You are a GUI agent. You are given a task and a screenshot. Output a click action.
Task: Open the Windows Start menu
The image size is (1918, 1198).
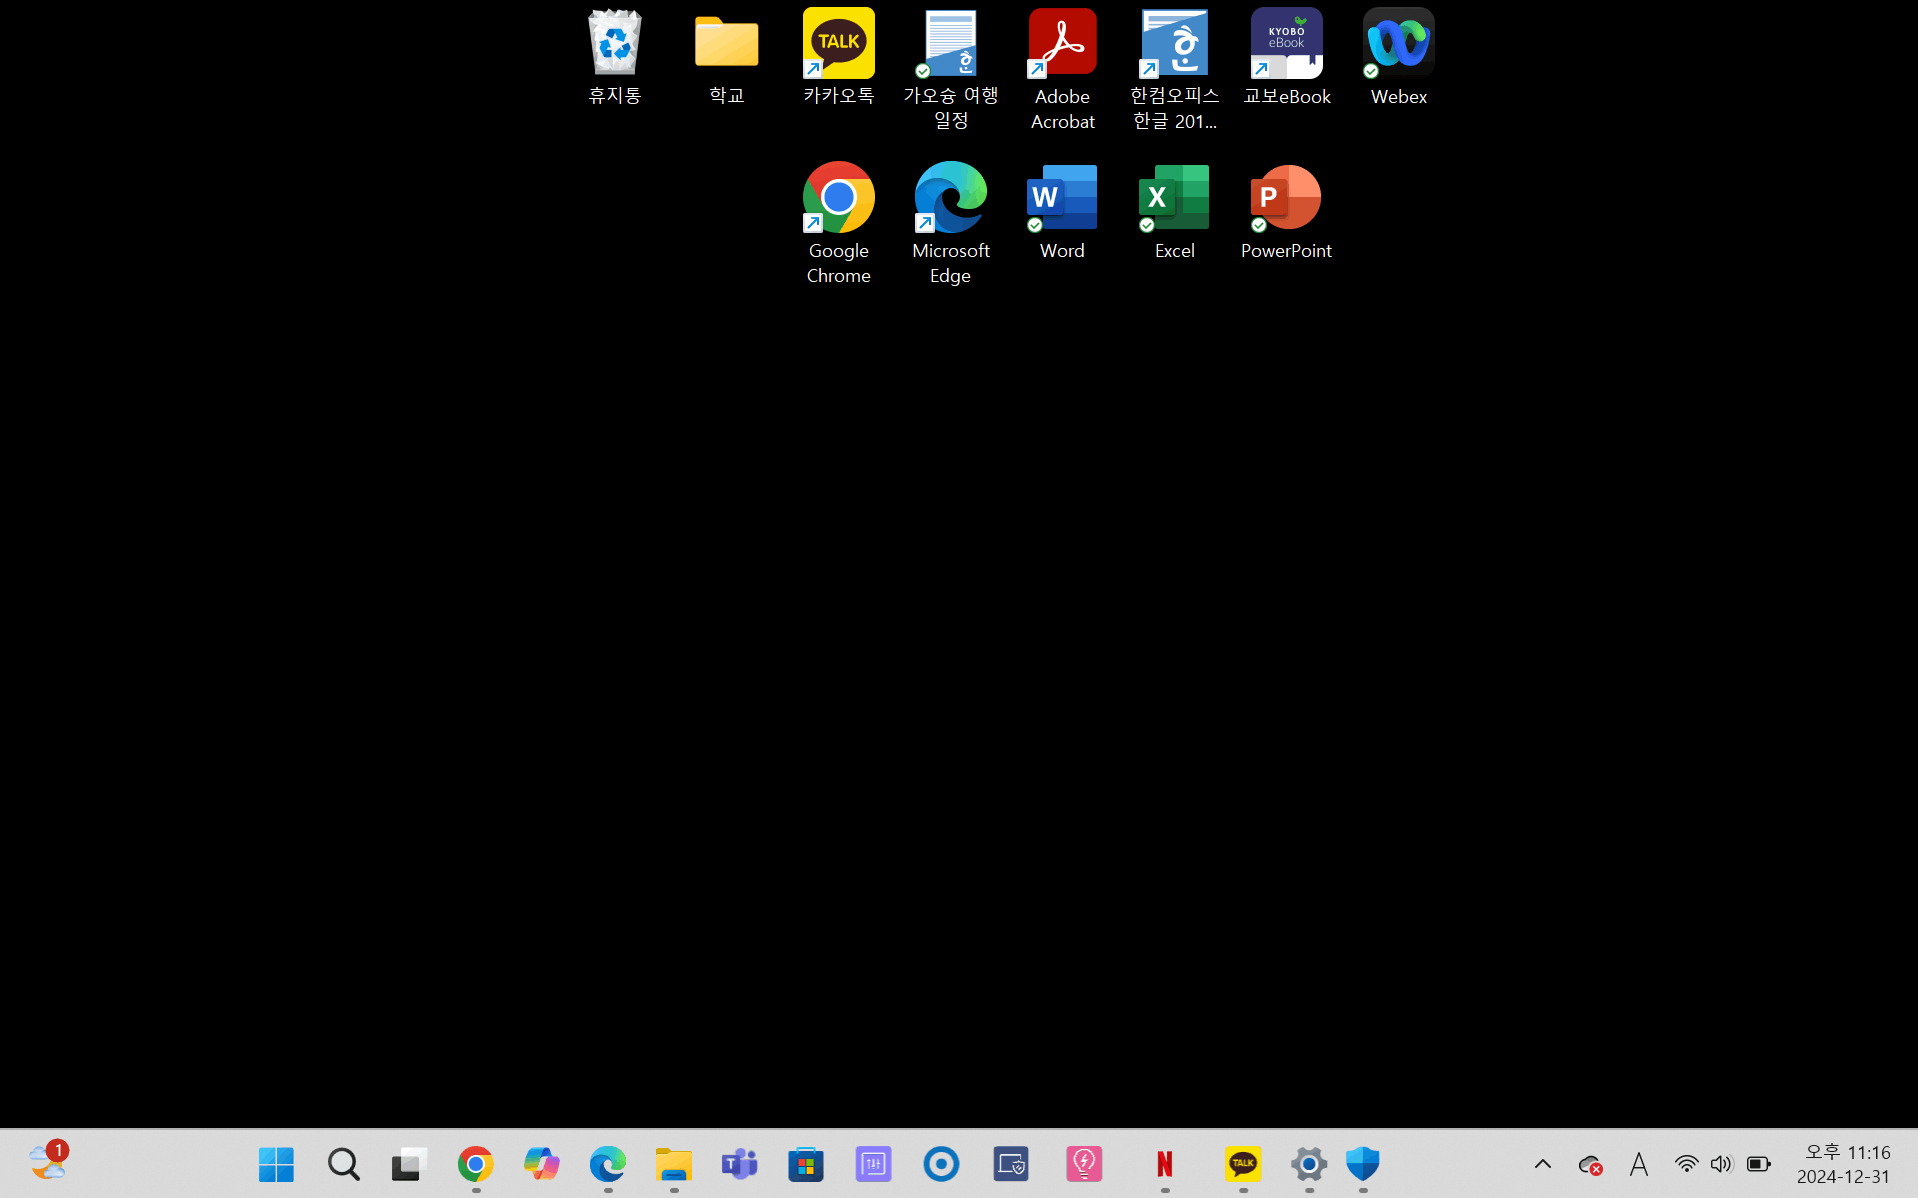(x=276, y=1164)
